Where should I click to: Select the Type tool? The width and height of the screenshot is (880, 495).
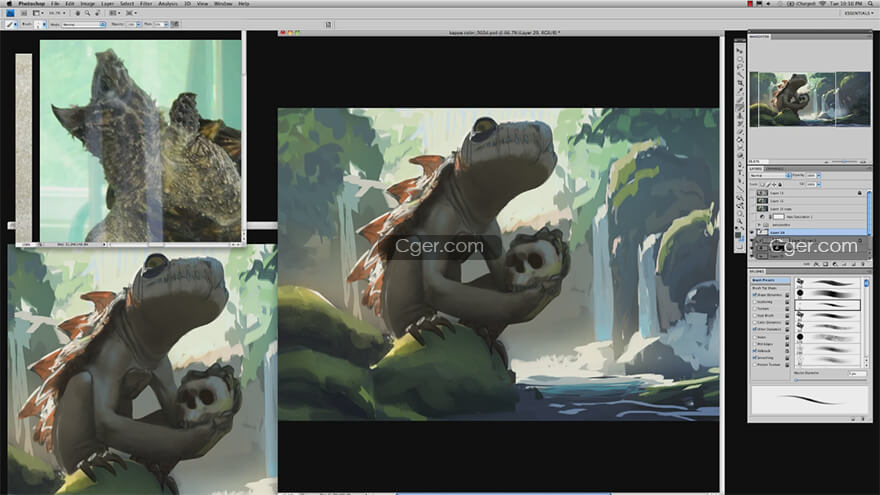point(740,173)
